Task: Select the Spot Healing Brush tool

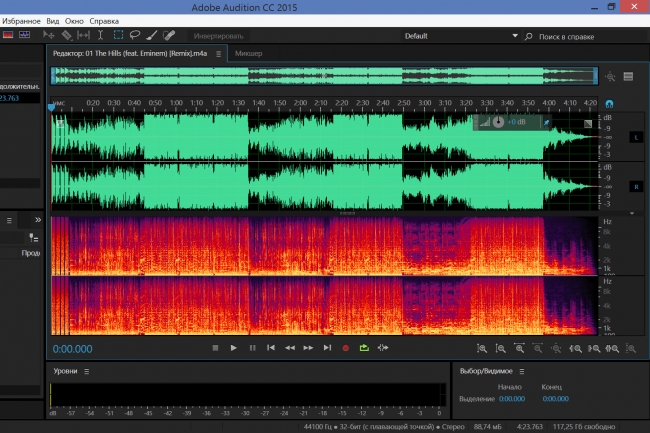Action: (169, 36)
